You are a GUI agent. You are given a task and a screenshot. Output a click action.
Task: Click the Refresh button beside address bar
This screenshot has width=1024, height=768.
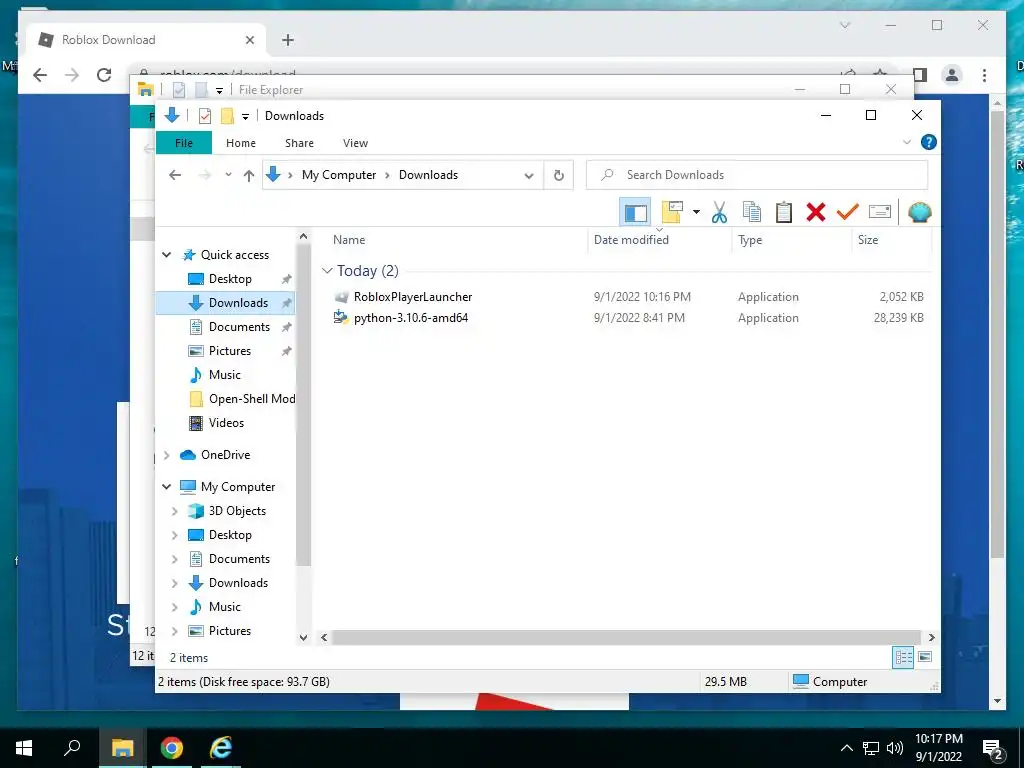(x=559, y=175)
